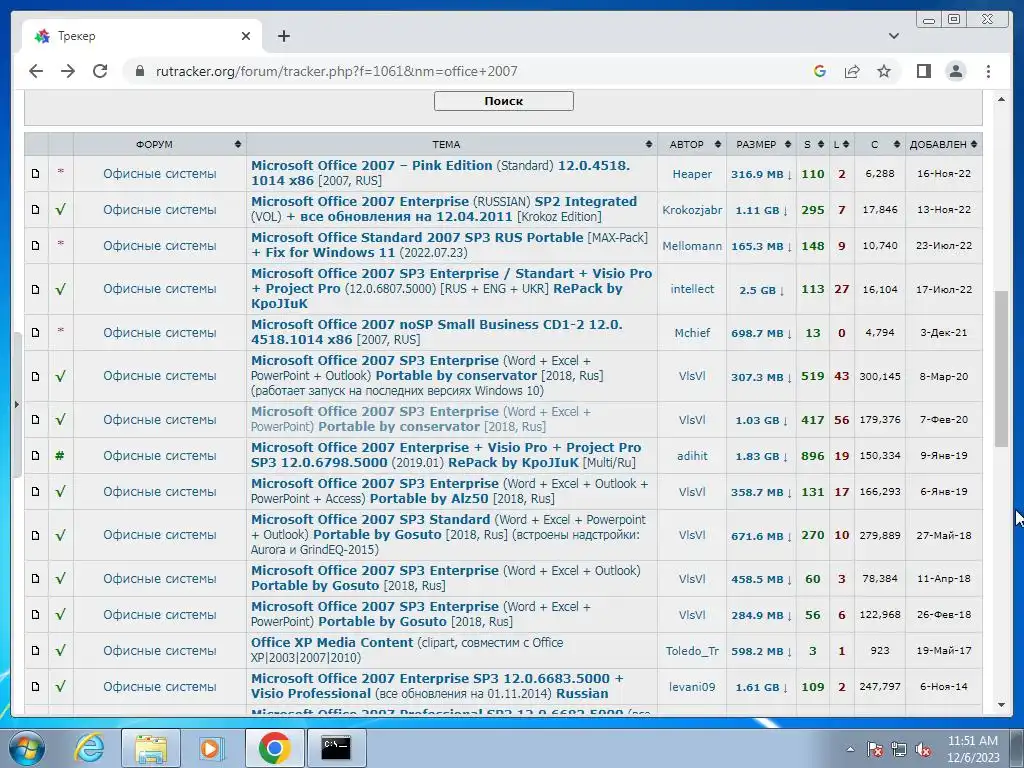Image resolution: width=1024 pixels, height=768 pixels.
Task: Click the # status icon in adihit row
Action: tap(59, 456)
